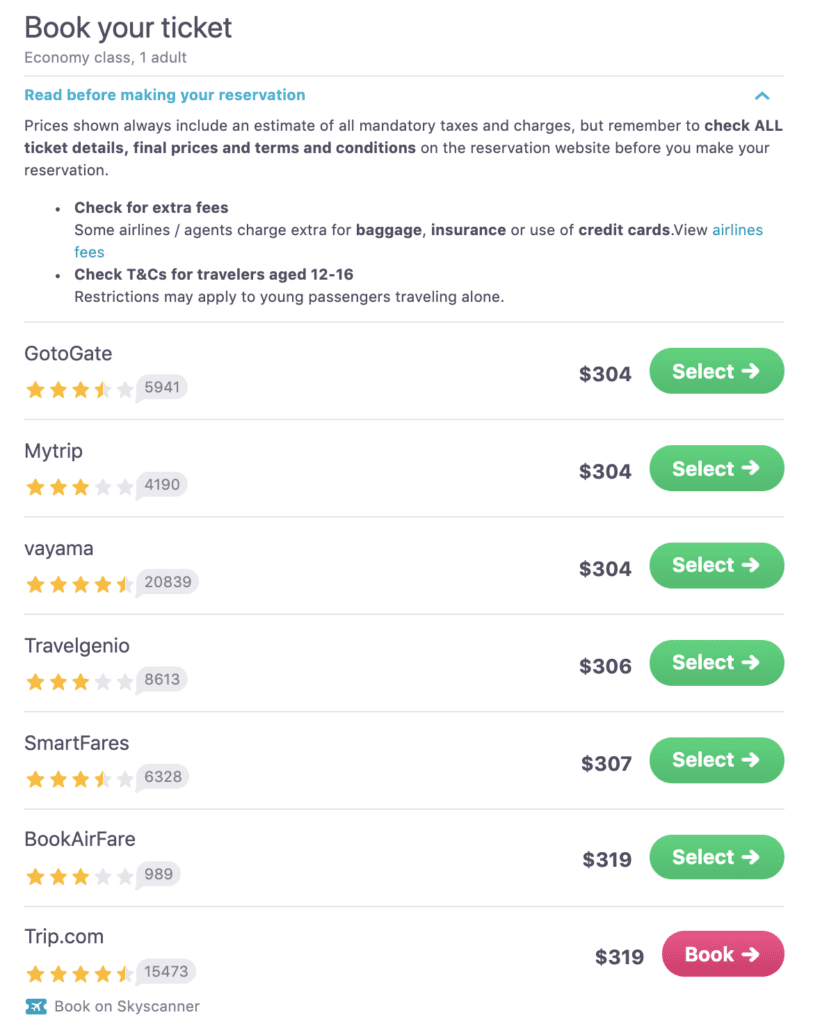Screen dimensions: 829x1024
Task: Select the GotoGate $304 fare
Action: pyautogui.click(x=716, y=371)
